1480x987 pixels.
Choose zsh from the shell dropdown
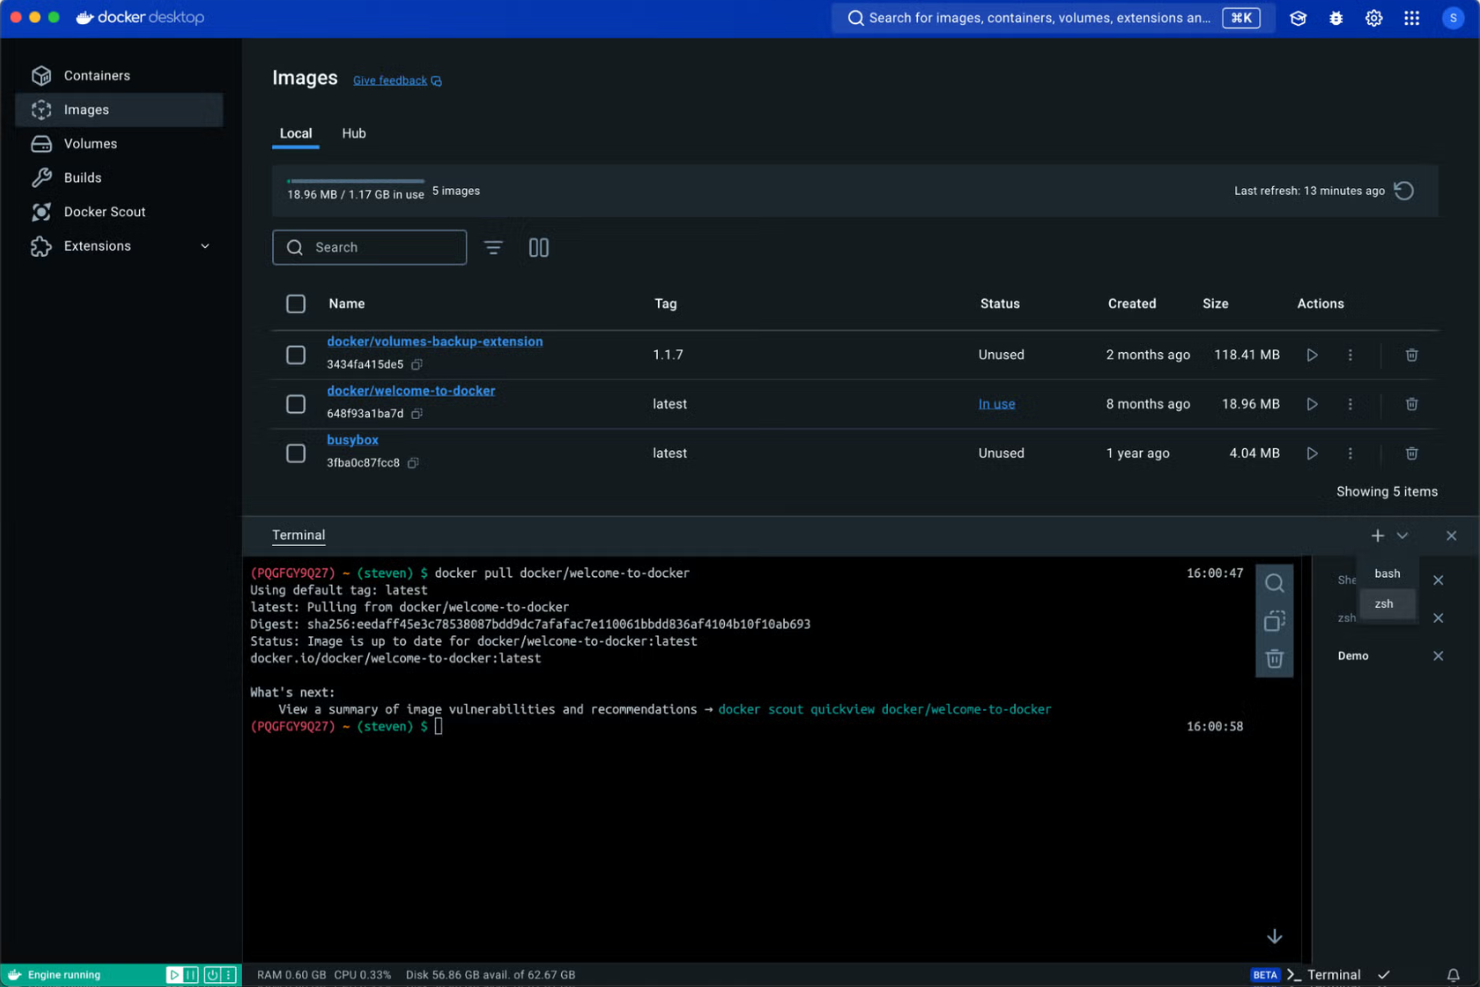pos(1383,604)
